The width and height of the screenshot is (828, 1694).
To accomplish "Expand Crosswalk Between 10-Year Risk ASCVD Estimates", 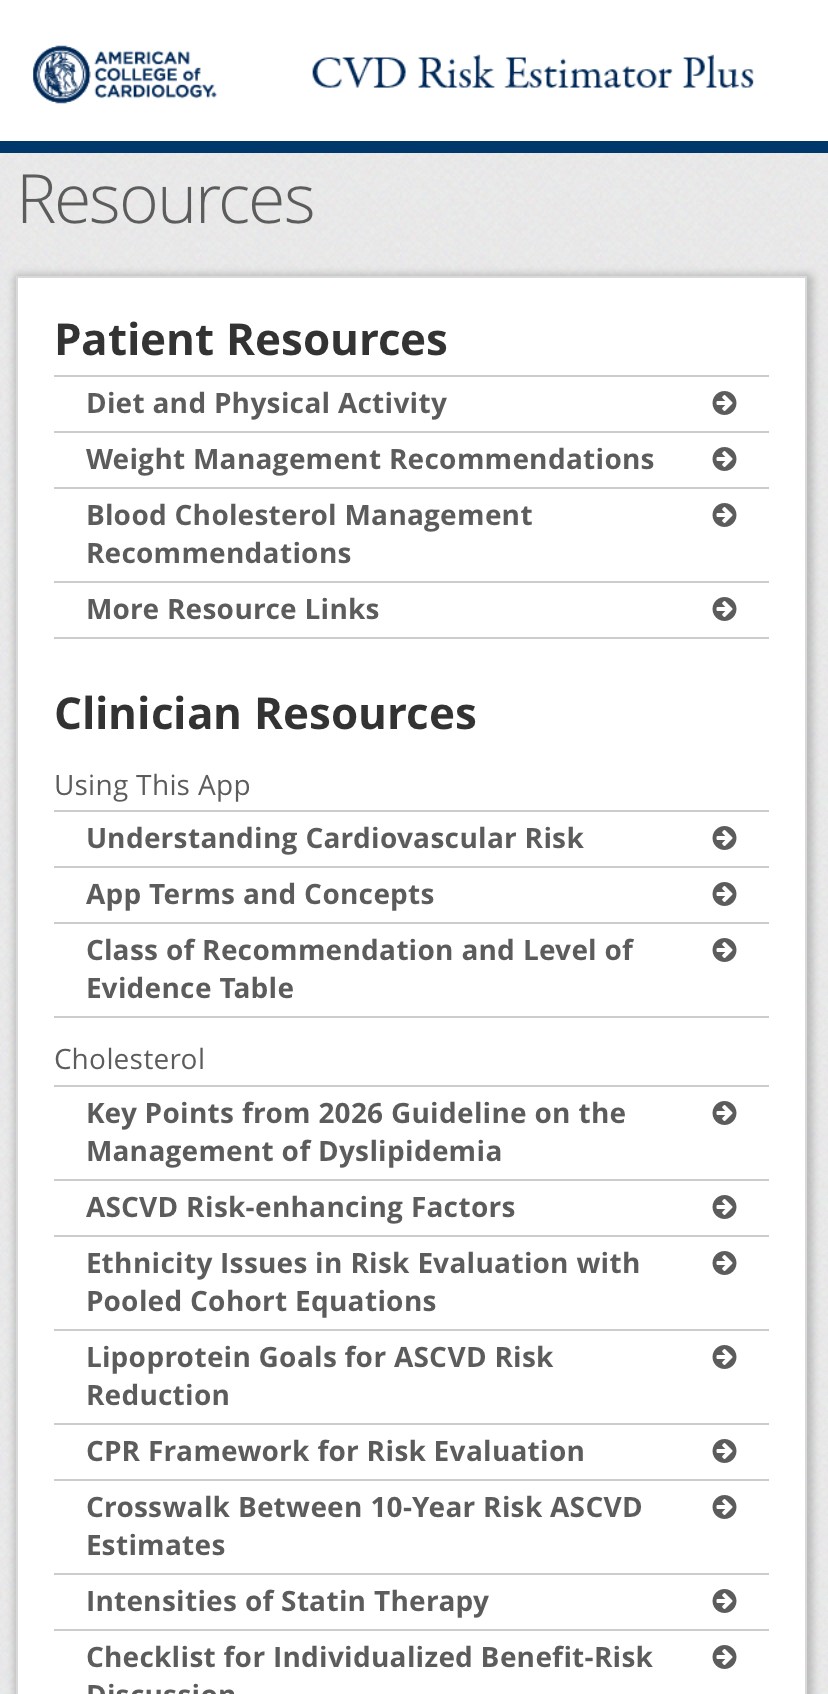I will (364, 1525).
